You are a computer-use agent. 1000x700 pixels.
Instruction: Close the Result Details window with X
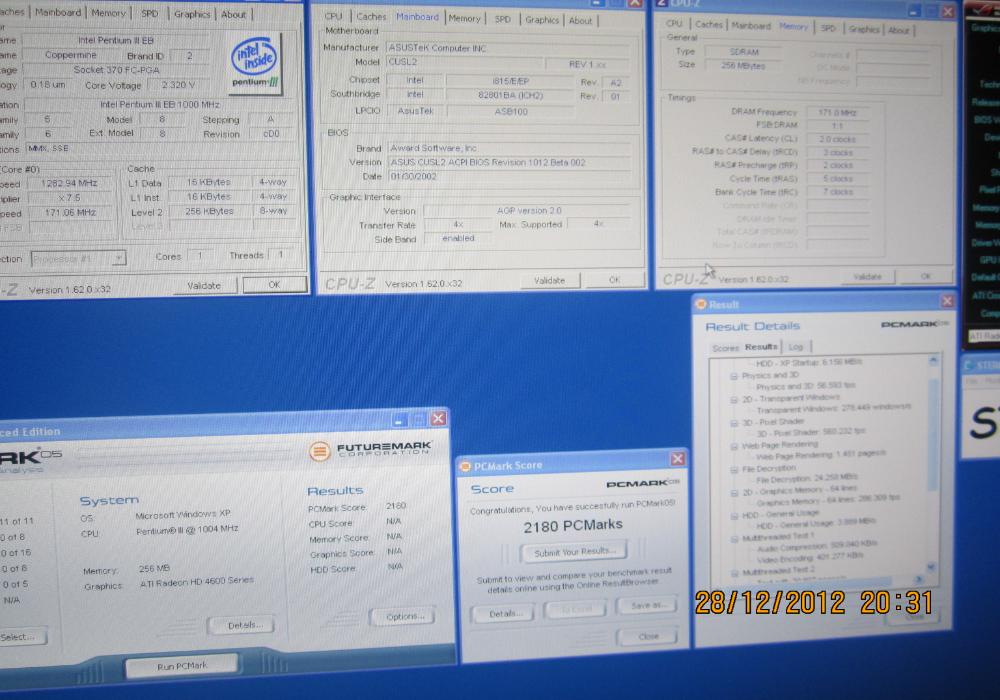pyautogui.click(x=947, y=300)
